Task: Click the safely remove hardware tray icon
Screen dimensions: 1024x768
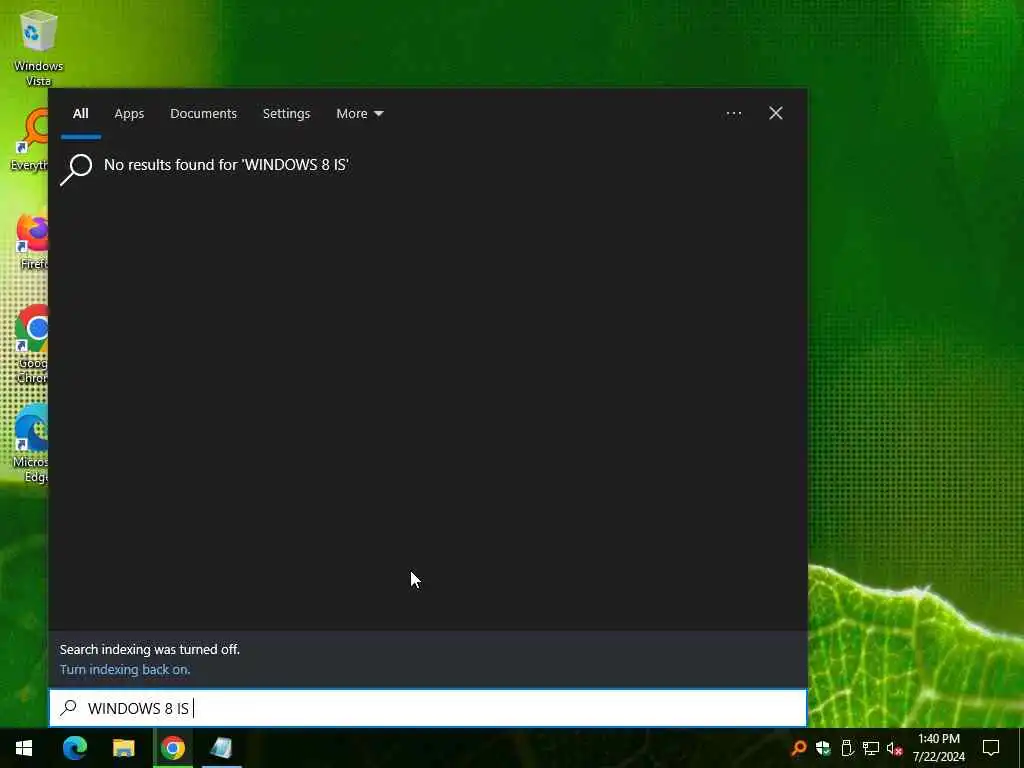Action: [x=847, y=748]
